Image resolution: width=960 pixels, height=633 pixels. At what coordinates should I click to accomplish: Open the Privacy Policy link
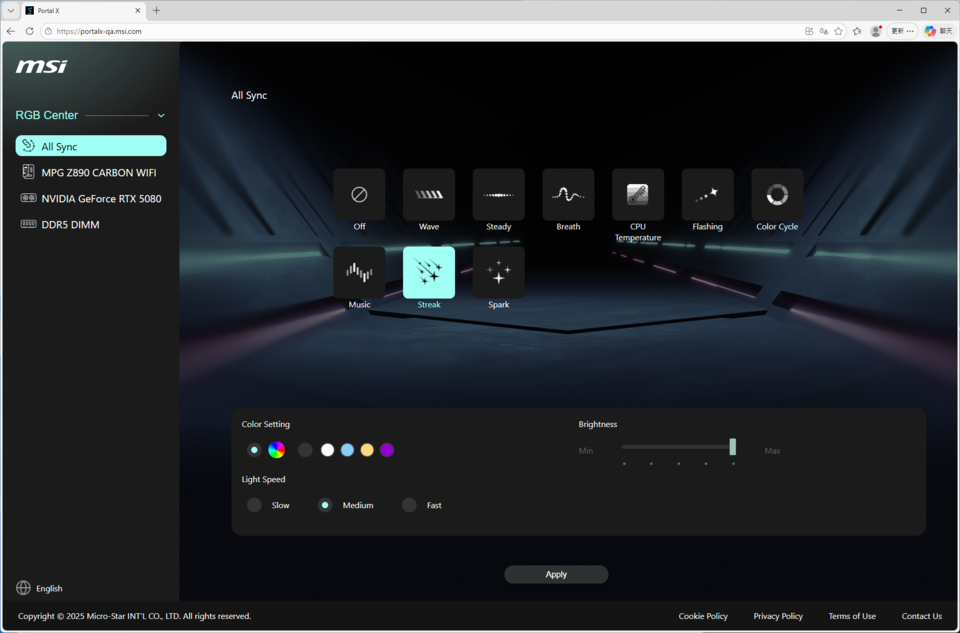(x=778, y=616)
